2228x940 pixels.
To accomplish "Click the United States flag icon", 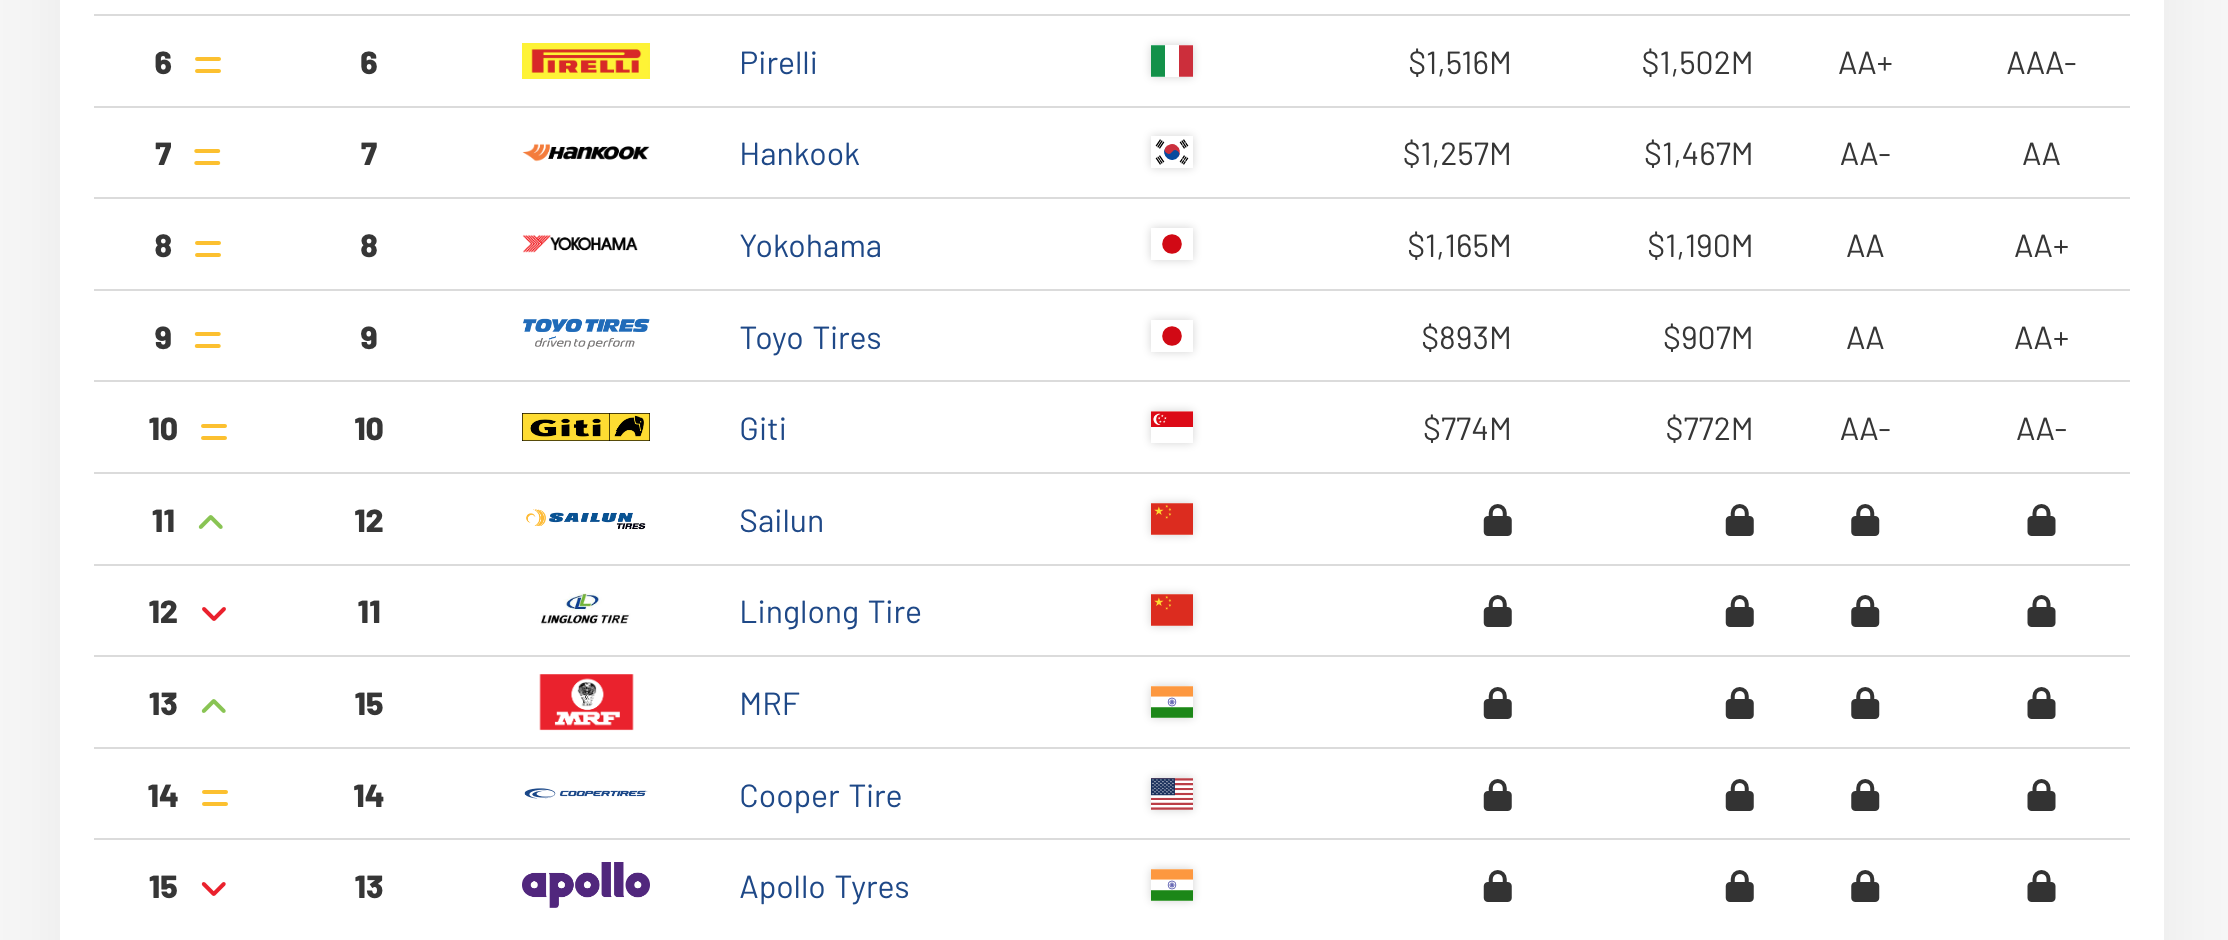I will [1171, 794].
